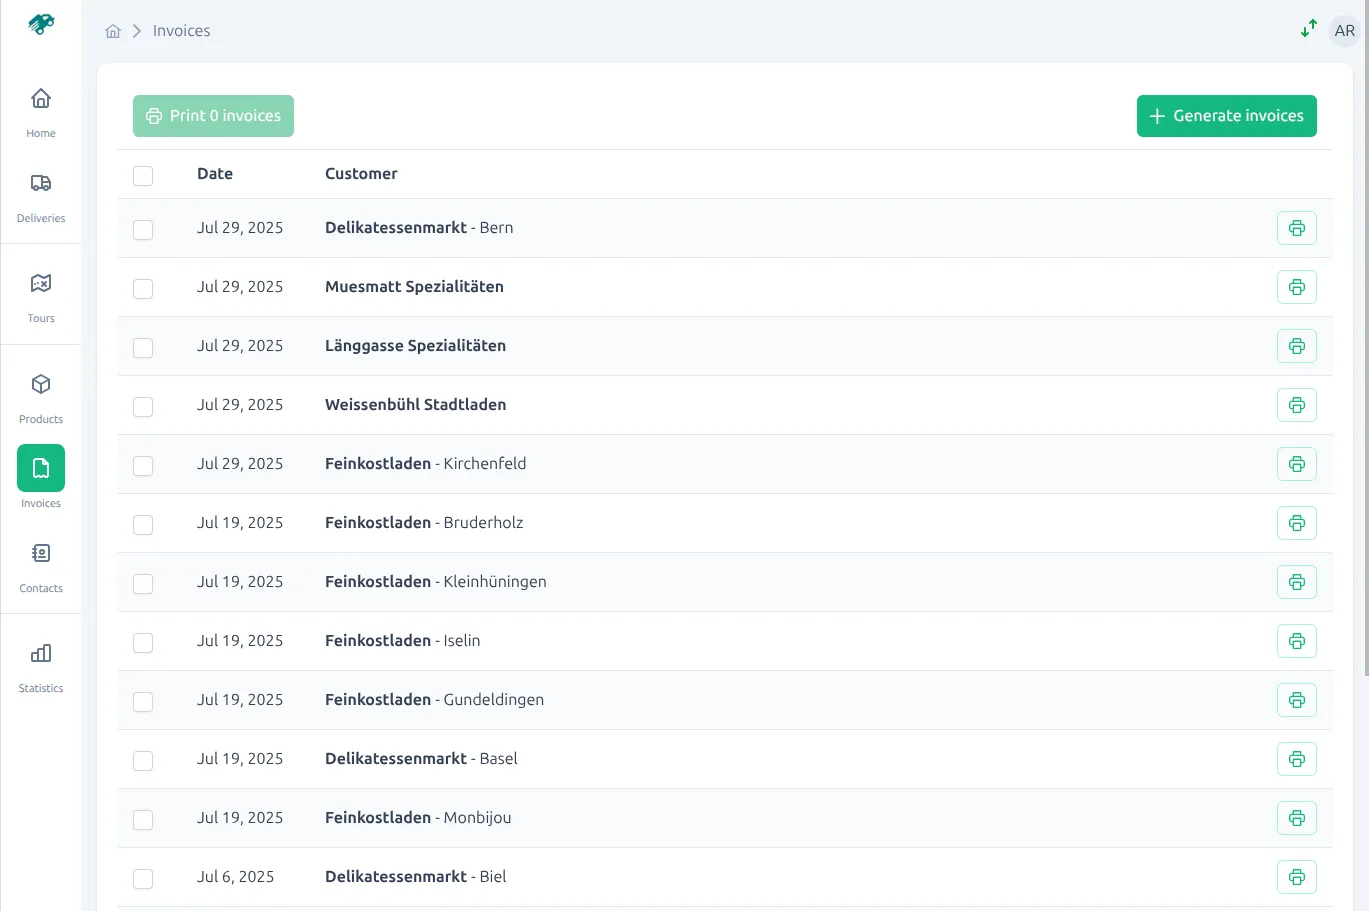
Task: Print the Delikatessenmarkt - Bern invoice
Action: point(1296,227)
